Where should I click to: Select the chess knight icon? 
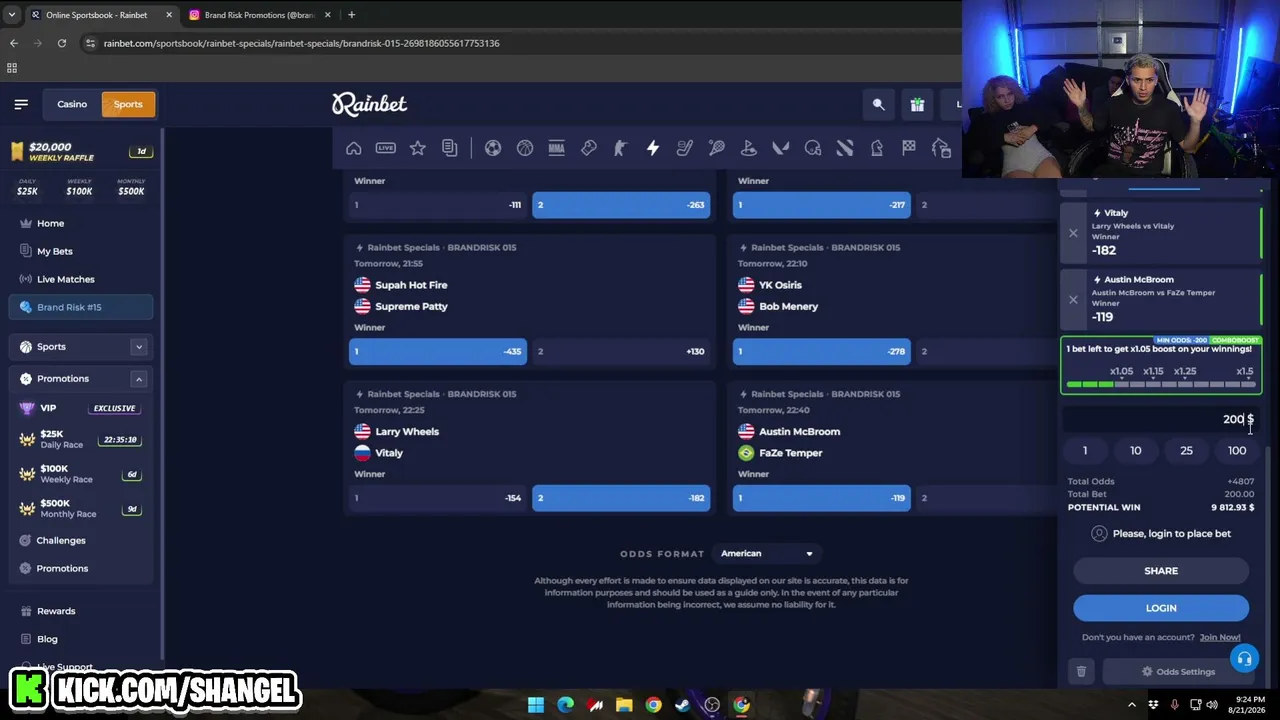click(x=877, y=148)
